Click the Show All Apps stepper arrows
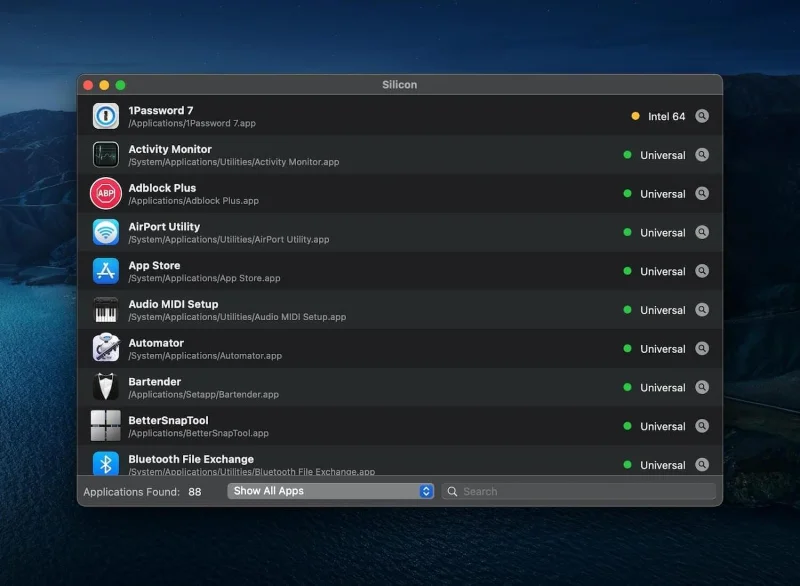 coord(426,491)
